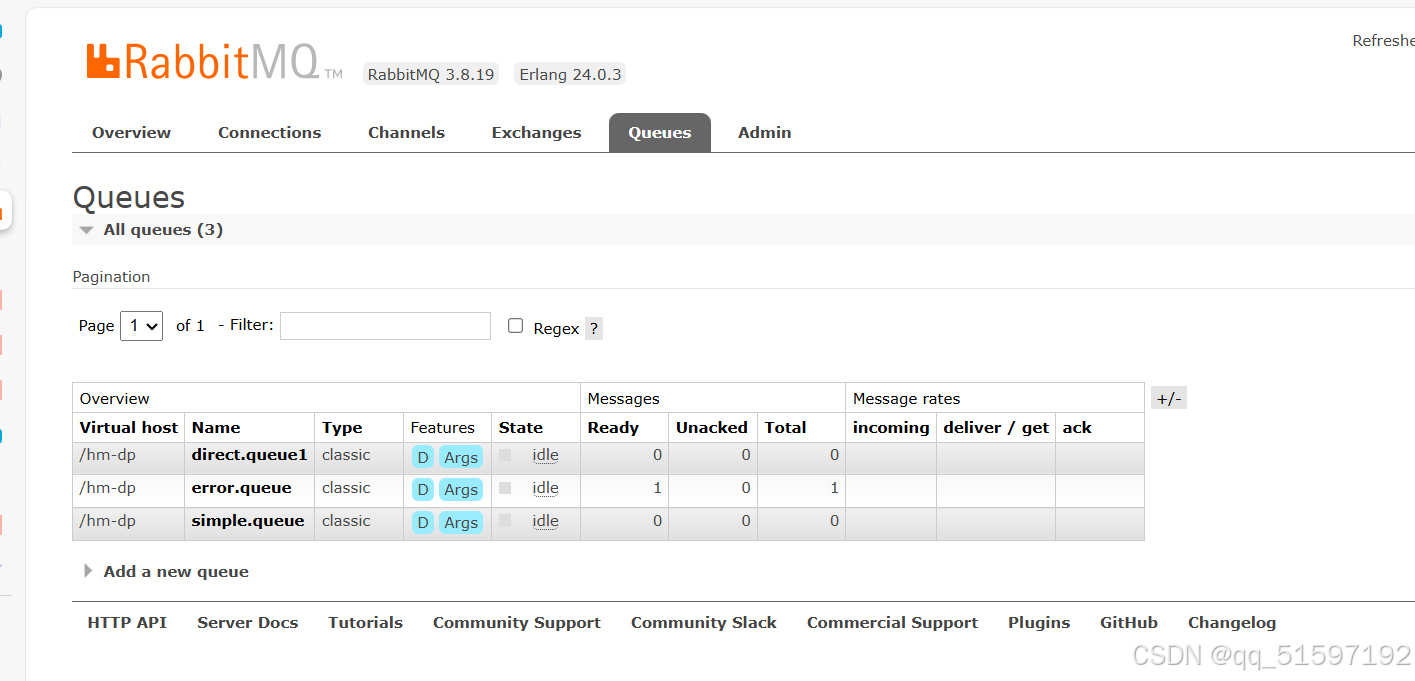1415x681 pixels.
Task: Click state indicator square for error.queue
Action: [x=505, y=488]
